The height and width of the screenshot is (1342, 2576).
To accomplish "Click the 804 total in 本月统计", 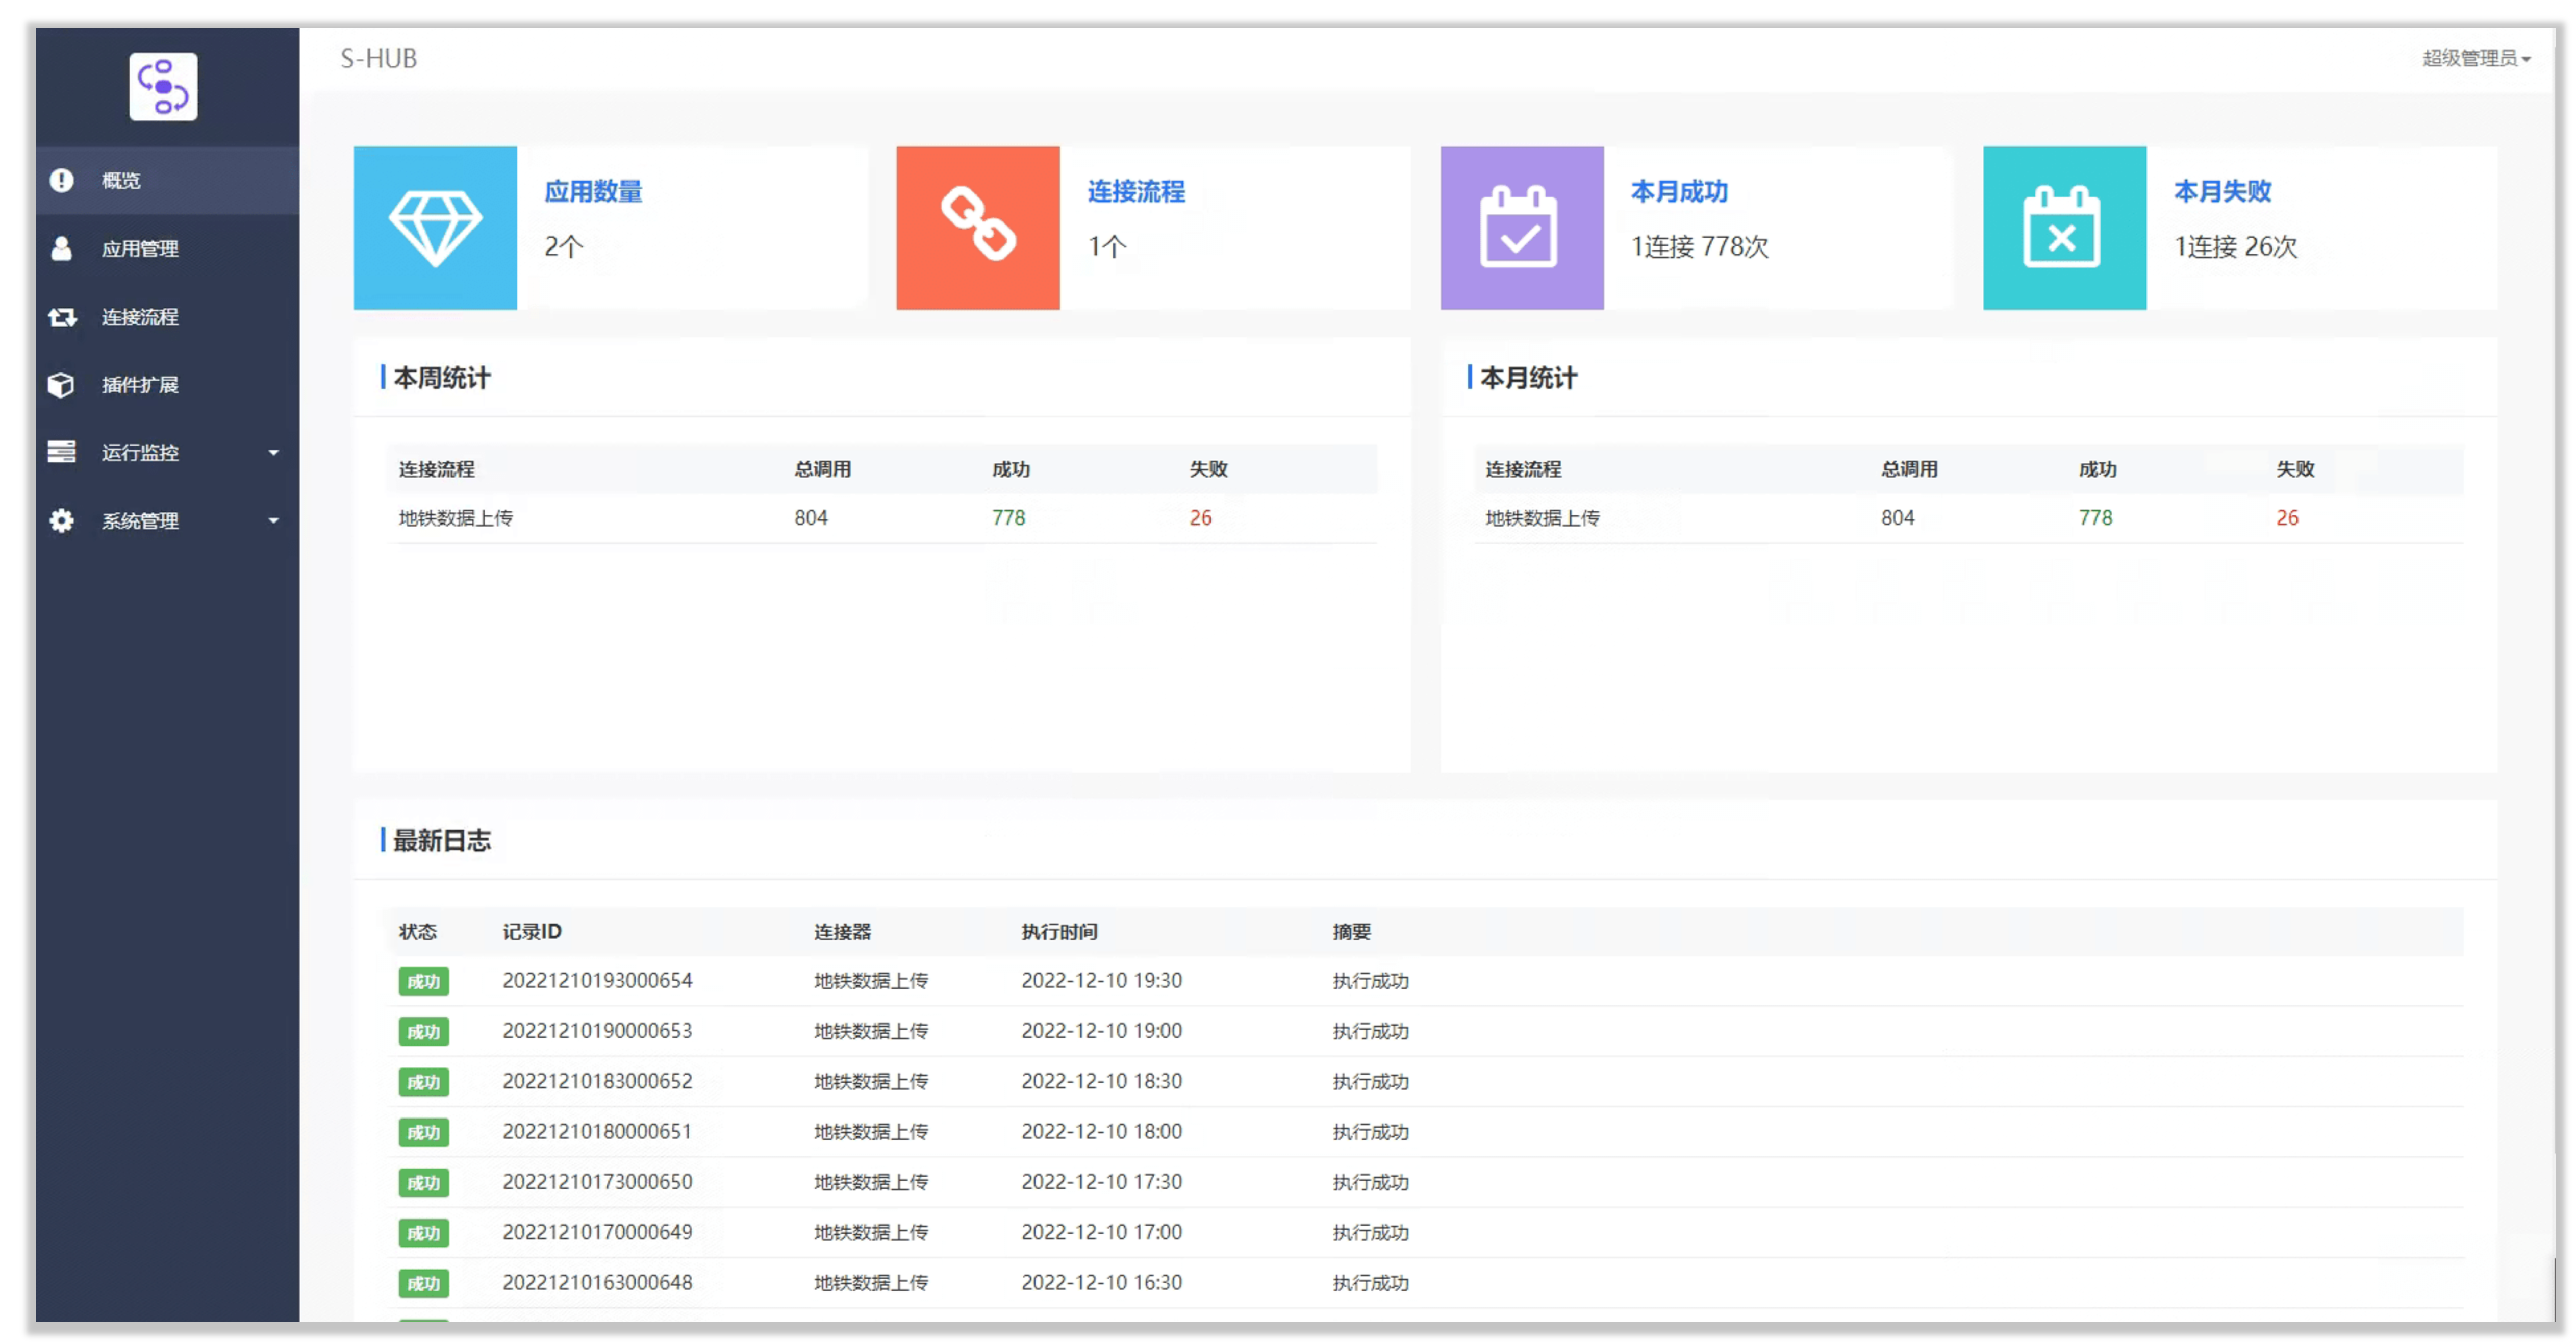I will [1898, 518].
